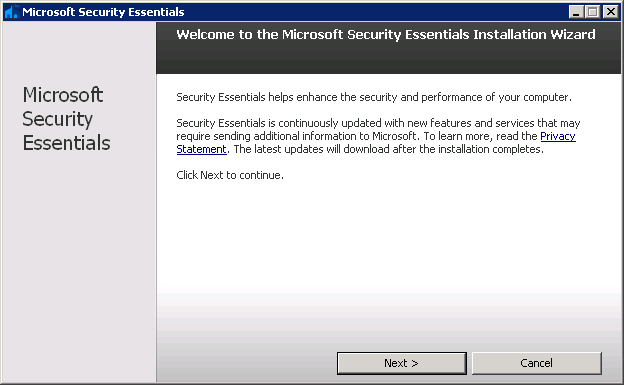Click the word "Security" in left sidebar branding
624x385 pixels.
point(58,119)
